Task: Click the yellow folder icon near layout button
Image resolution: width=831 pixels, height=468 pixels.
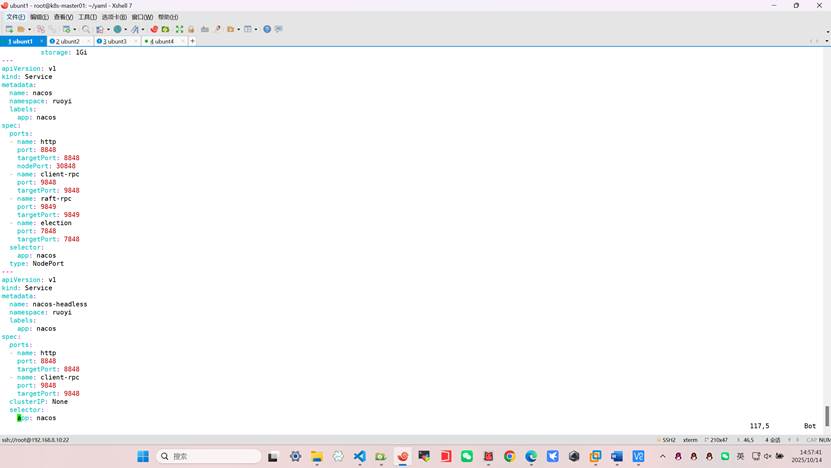Action: pyautogui.click(x=231, y=29)
